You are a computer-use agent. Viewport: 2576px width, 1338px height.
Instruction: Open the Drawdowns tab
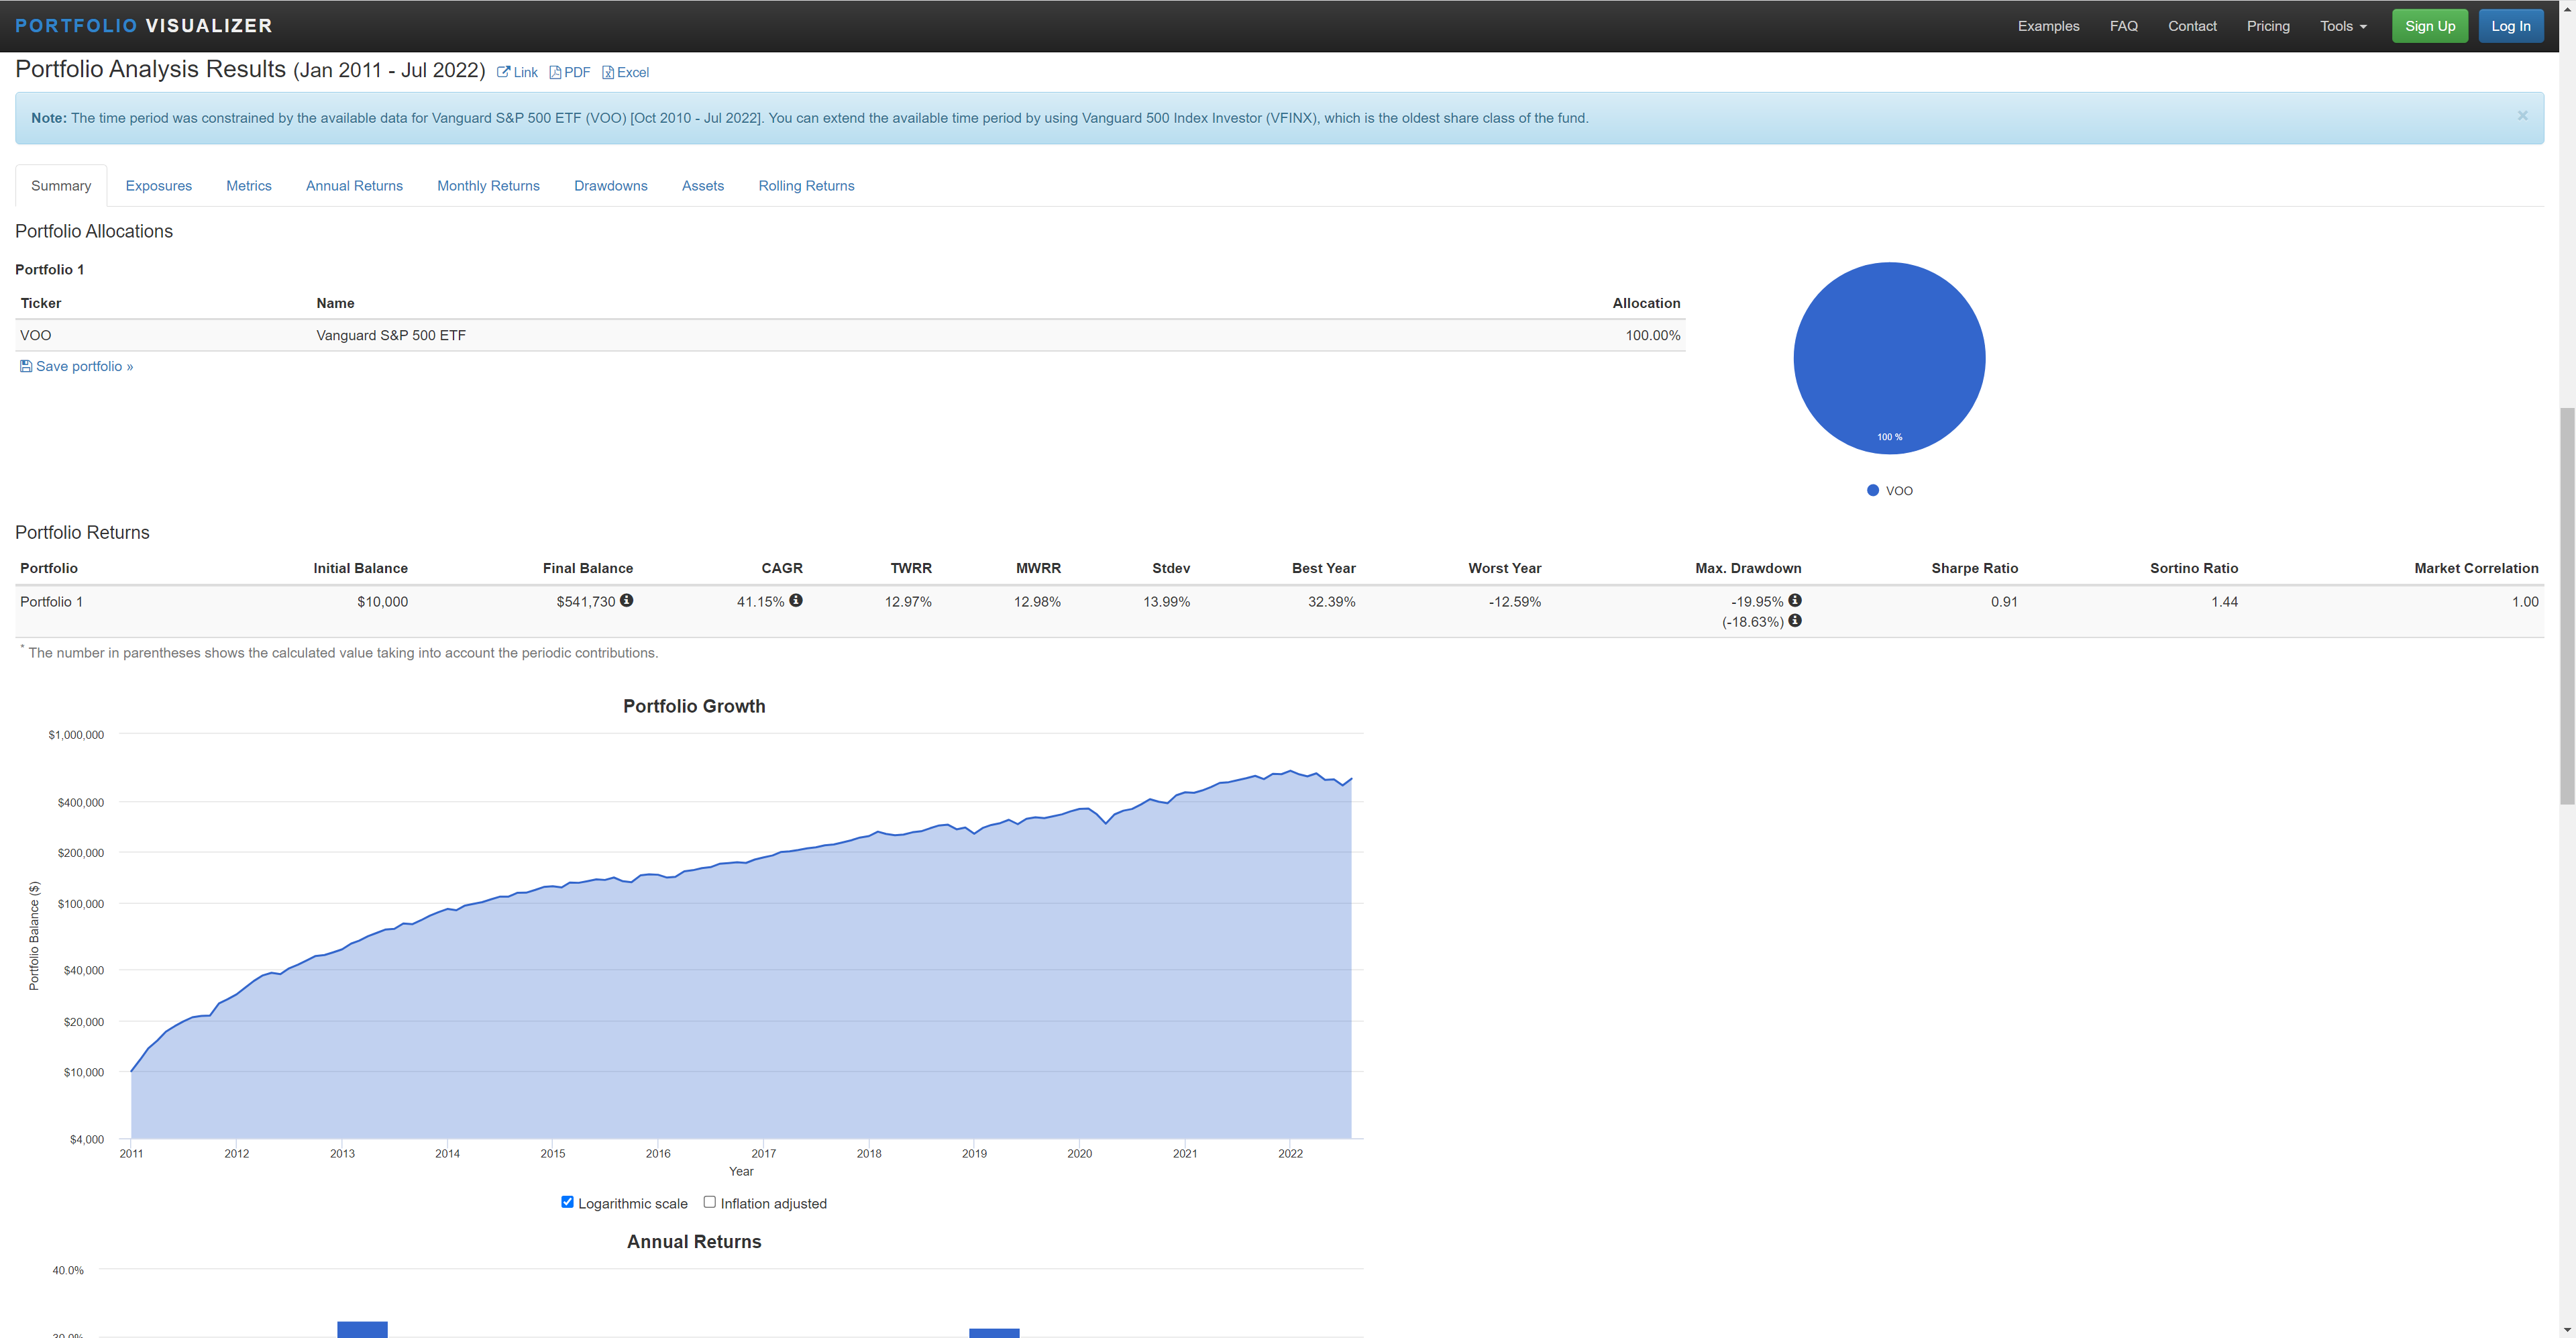[x=611, y=186]
